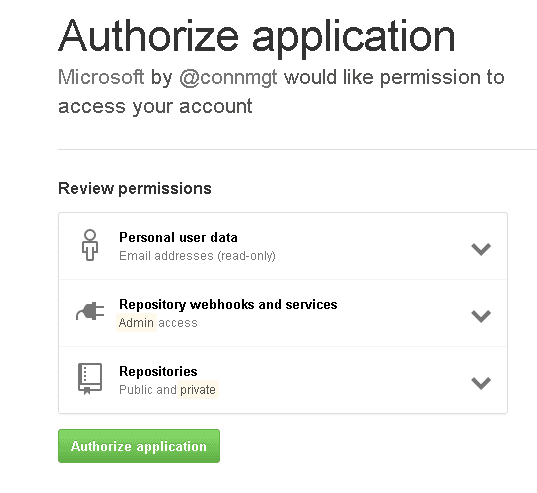Click the word 'access' after Admin

click(178, 323)
